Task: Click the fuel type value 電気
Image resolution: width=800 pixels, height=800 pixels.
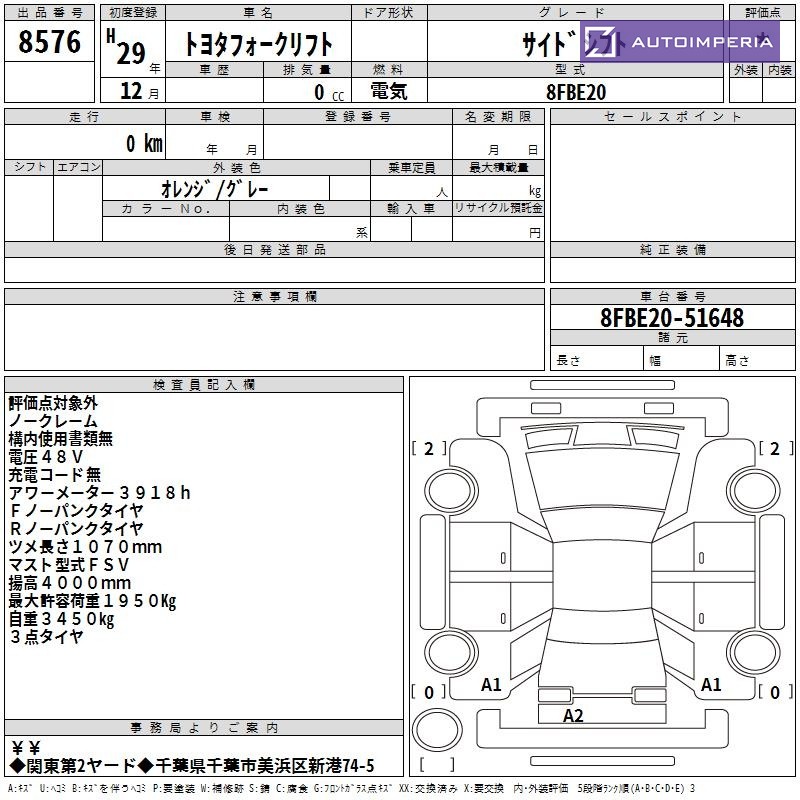Action: click(x=389, y=91)
